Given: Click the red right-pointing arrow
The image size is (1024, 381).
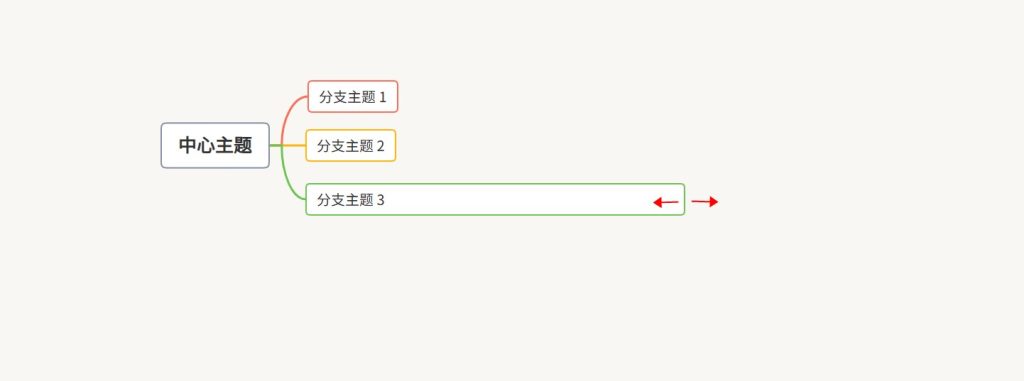Looking at the screenshot, I should click(x=705, y=202).
